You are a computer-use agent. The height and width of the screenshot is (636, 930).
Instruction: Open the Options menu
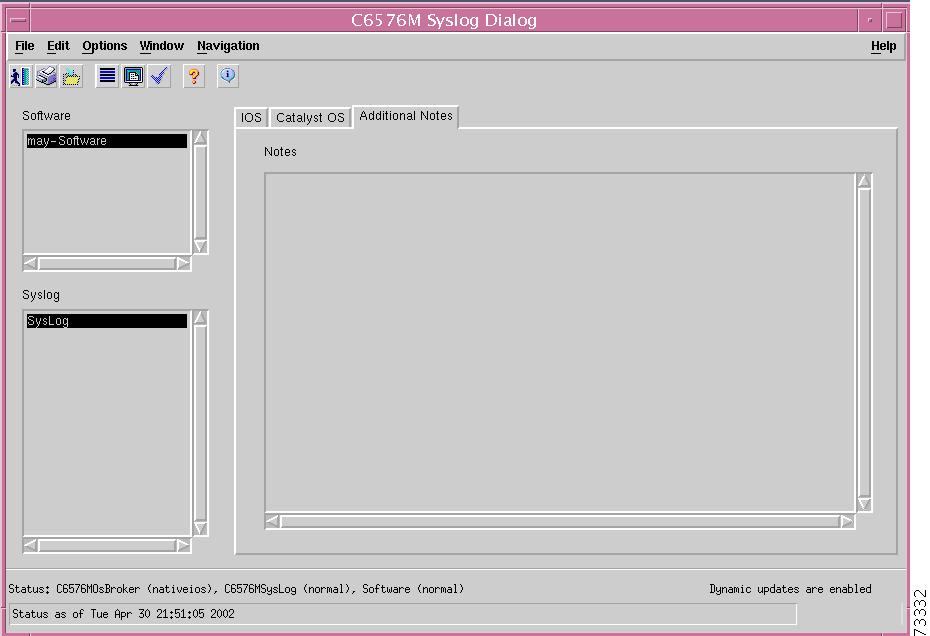tap(104, 46)
